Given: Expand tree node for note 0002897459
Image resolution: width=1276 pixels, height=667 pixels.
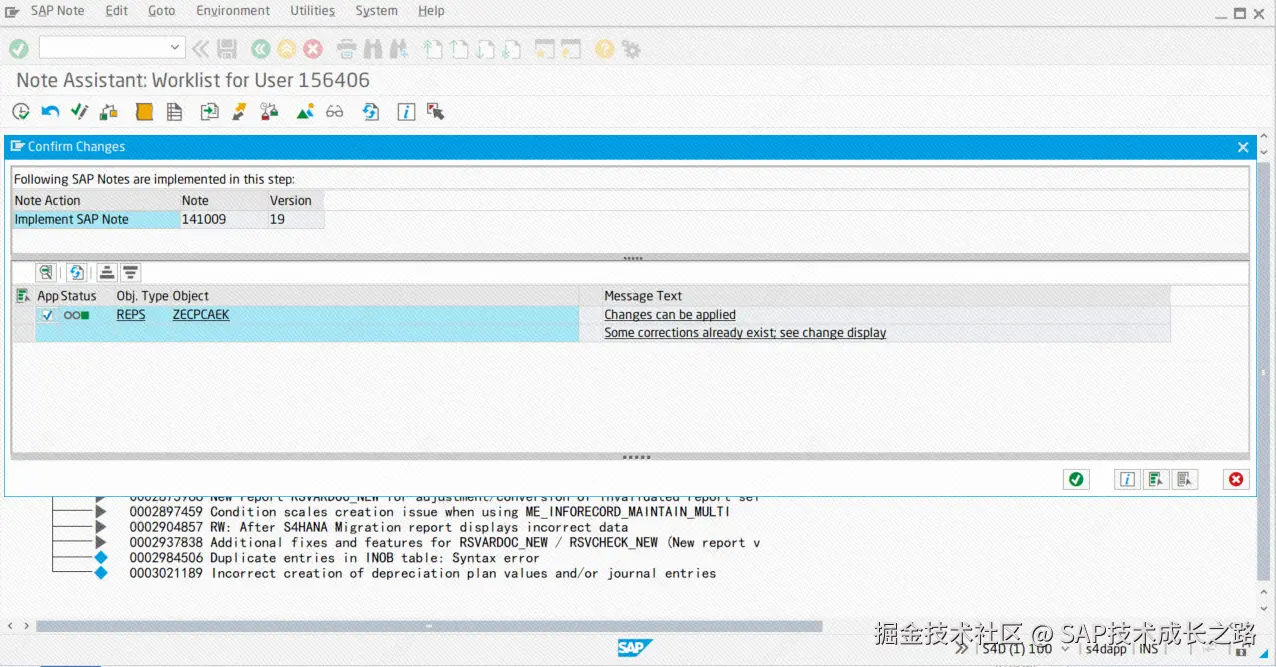Looking at the screenshot, I should tap(101, 512).
